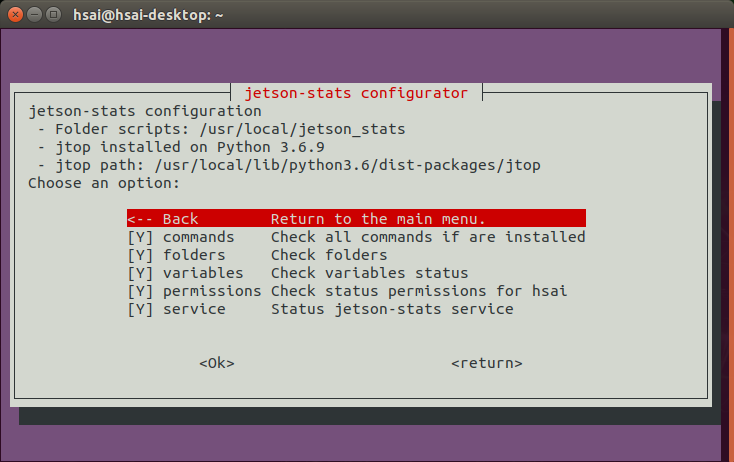Maximize the hsai-desktop terminal window
Viewport: 734px width, 462px height.
click(x=54, y=15)
